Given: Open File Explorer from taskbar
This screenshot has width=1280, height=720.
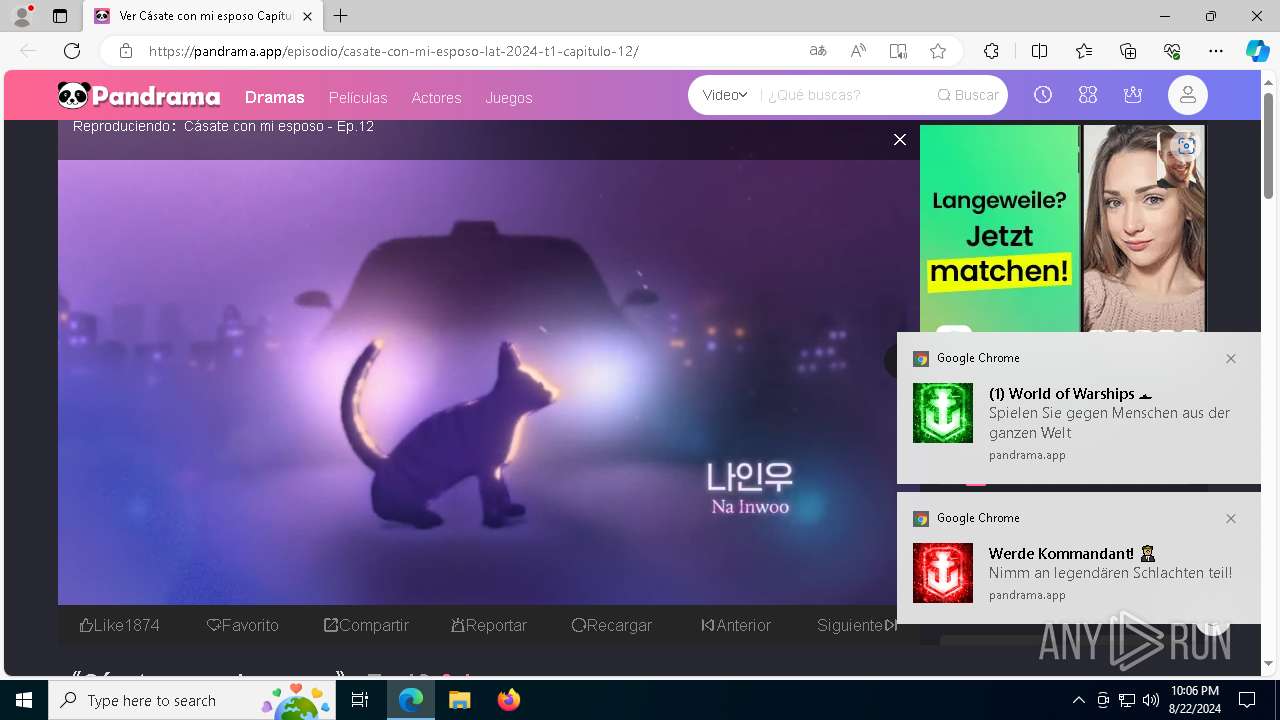Looking at the screenshot, I should 459,700.
